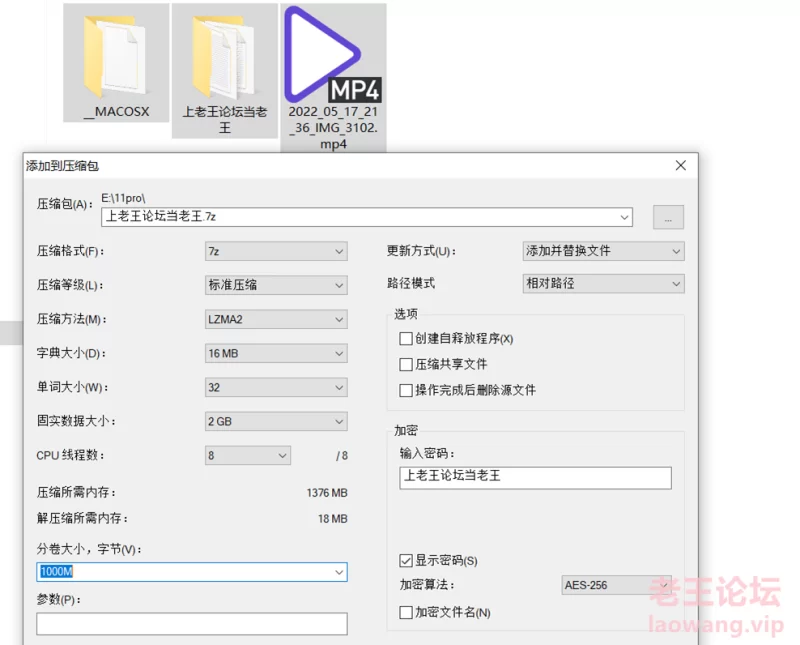Click the browse button with three dots
Screen dimensions: 800x645
coord(667,217)
